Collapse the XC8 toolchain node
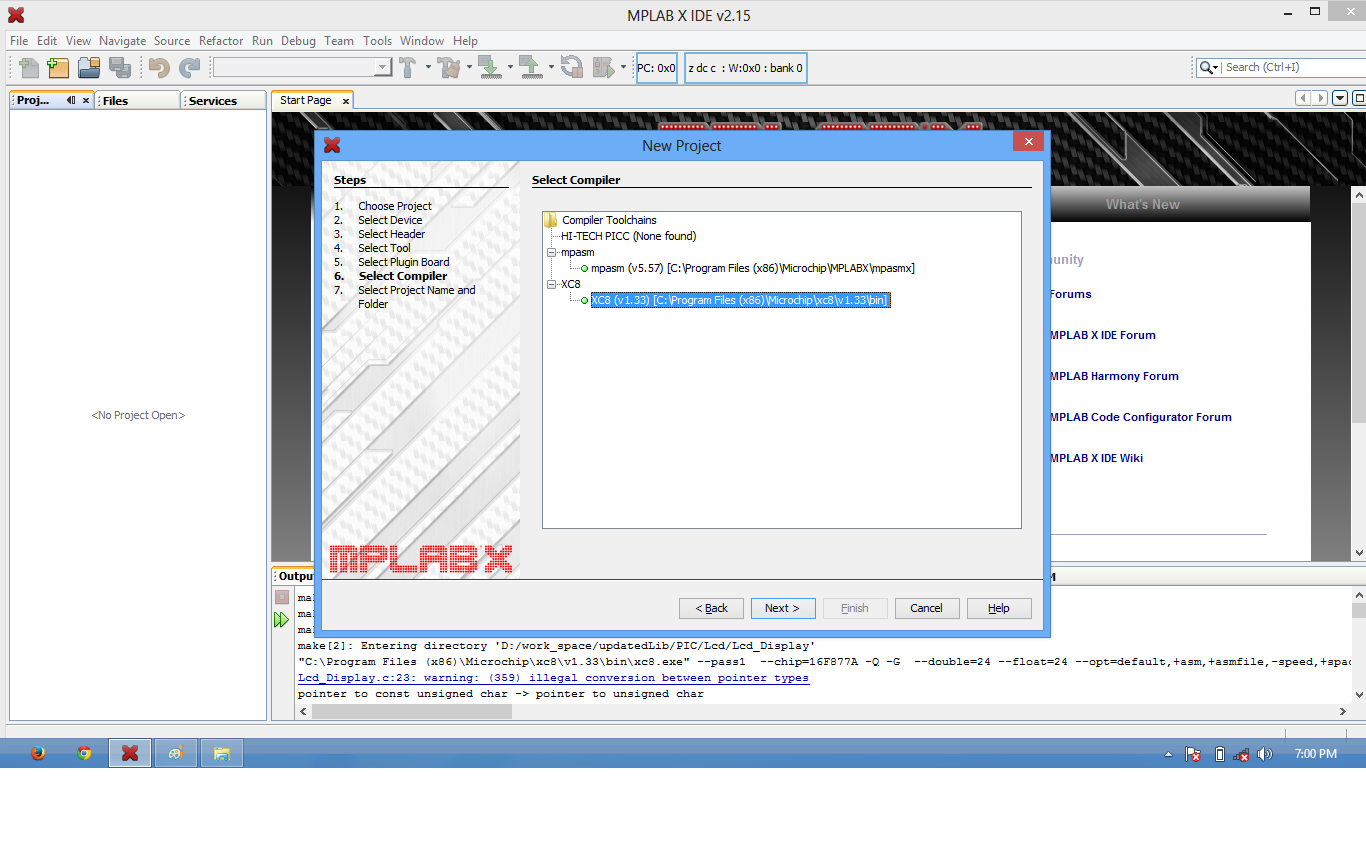1366x846 pixels. 551,285
